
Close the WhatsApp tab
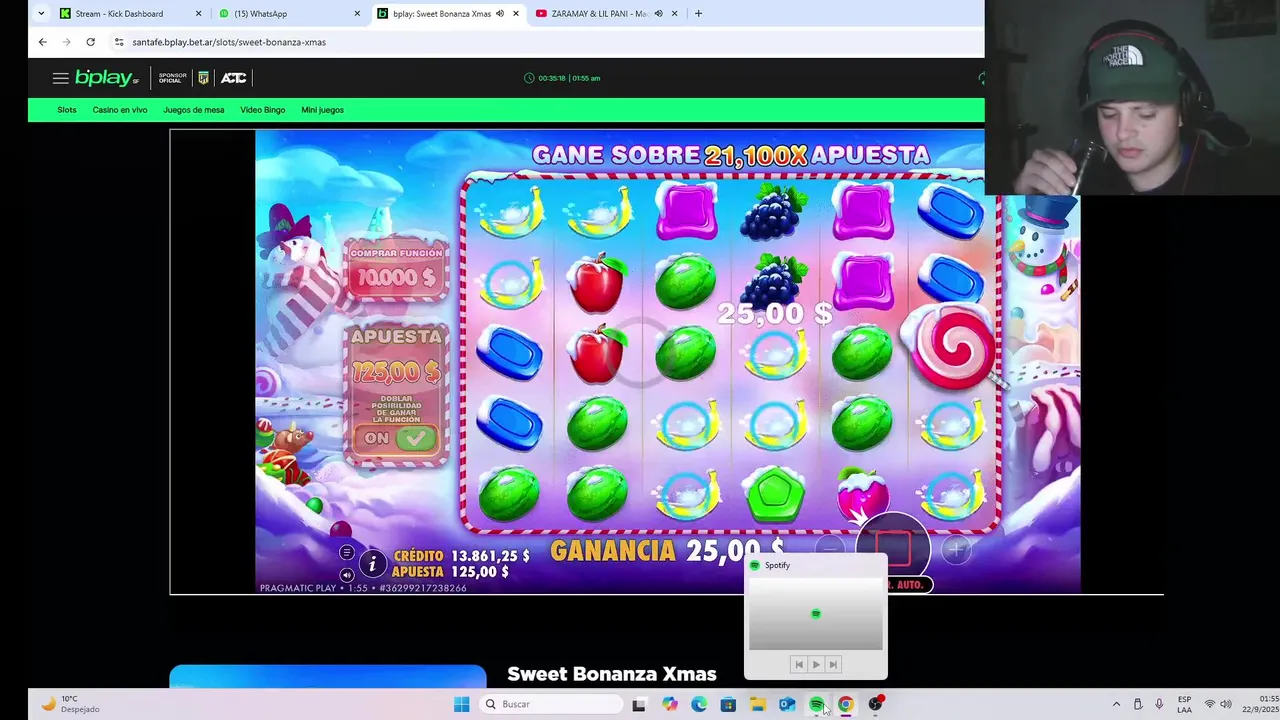357,14
